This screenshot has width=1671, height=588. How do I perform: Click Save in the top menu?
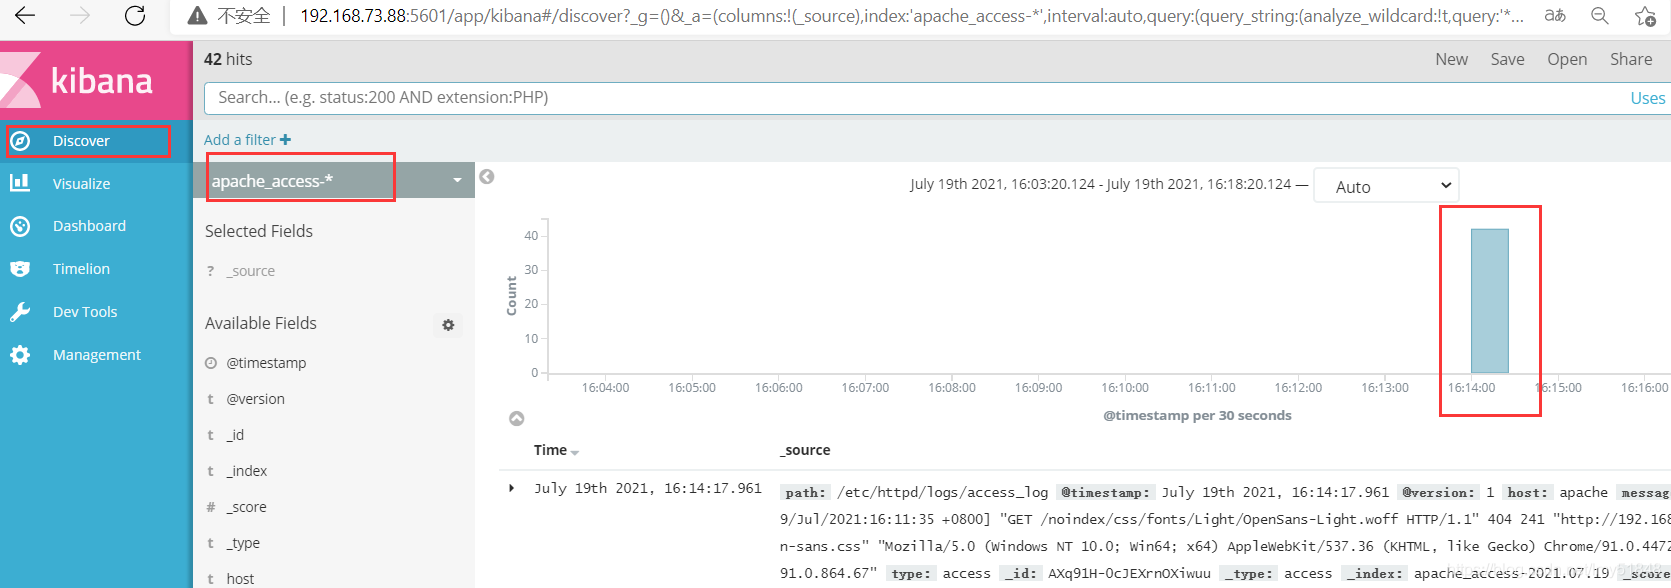click(x=1507, y=59)
